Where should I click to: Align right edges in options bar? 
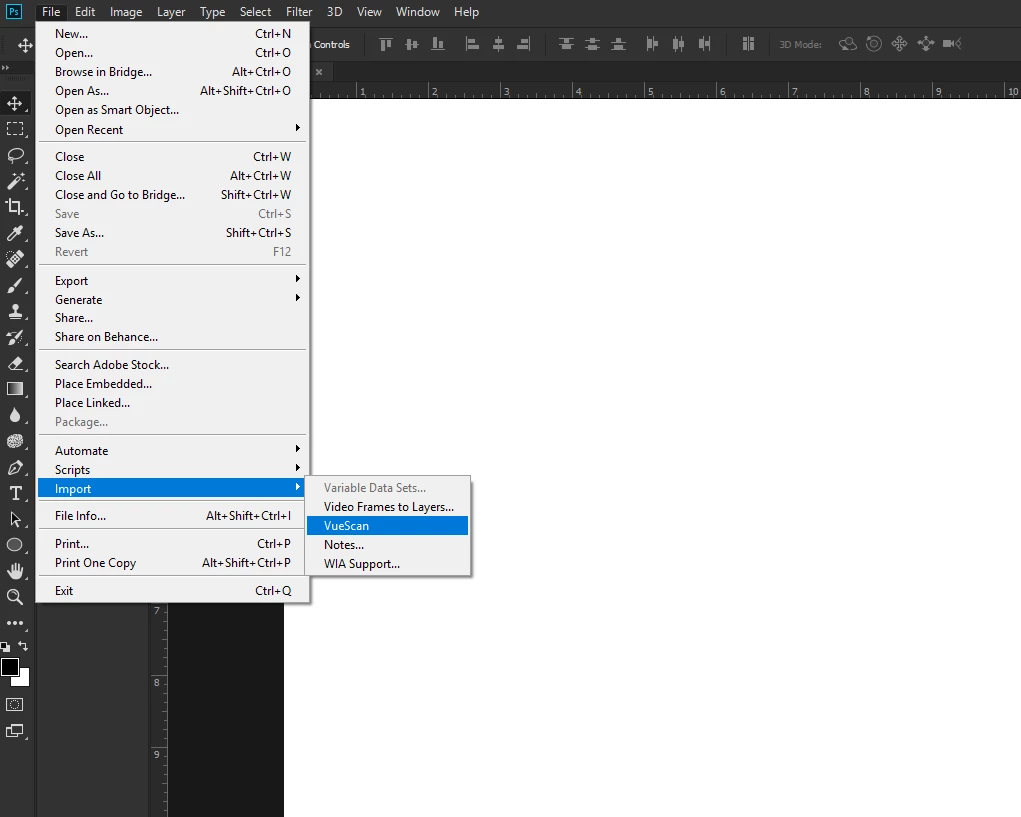pos(524,44)
